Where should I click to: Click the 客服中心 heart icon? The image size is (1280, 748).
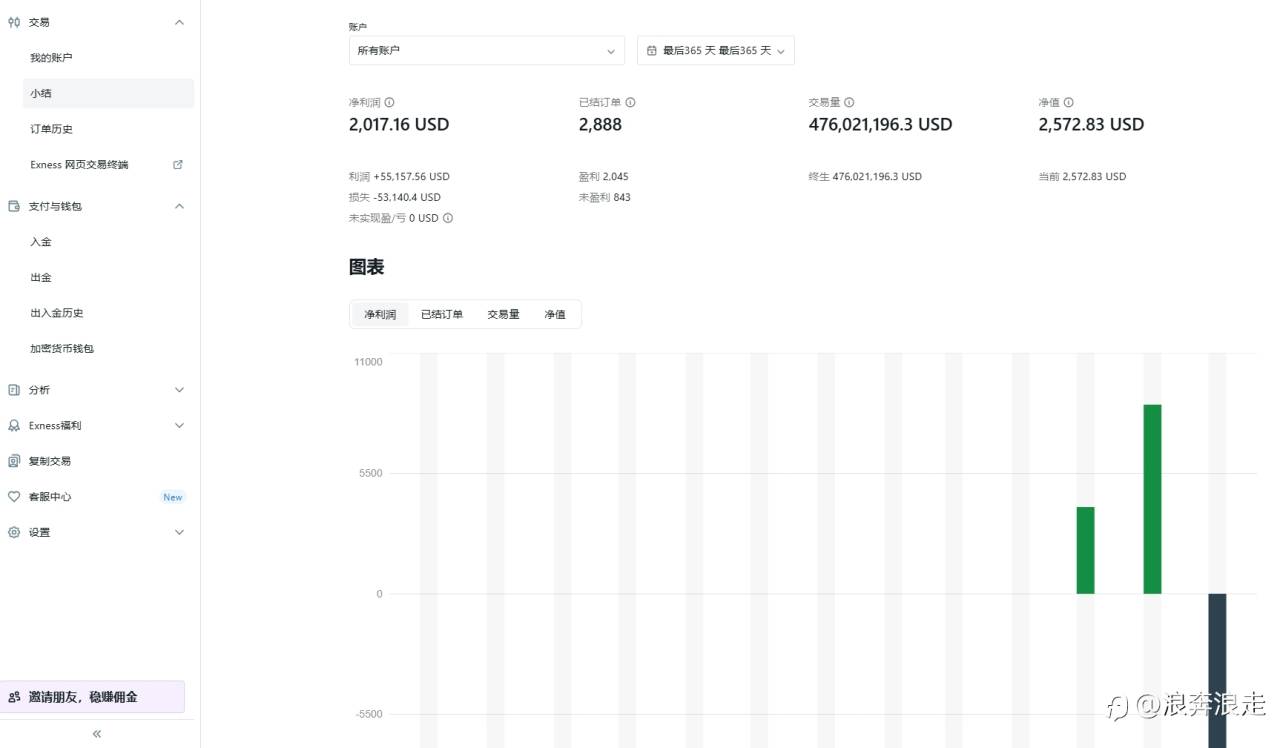point(14,497)
